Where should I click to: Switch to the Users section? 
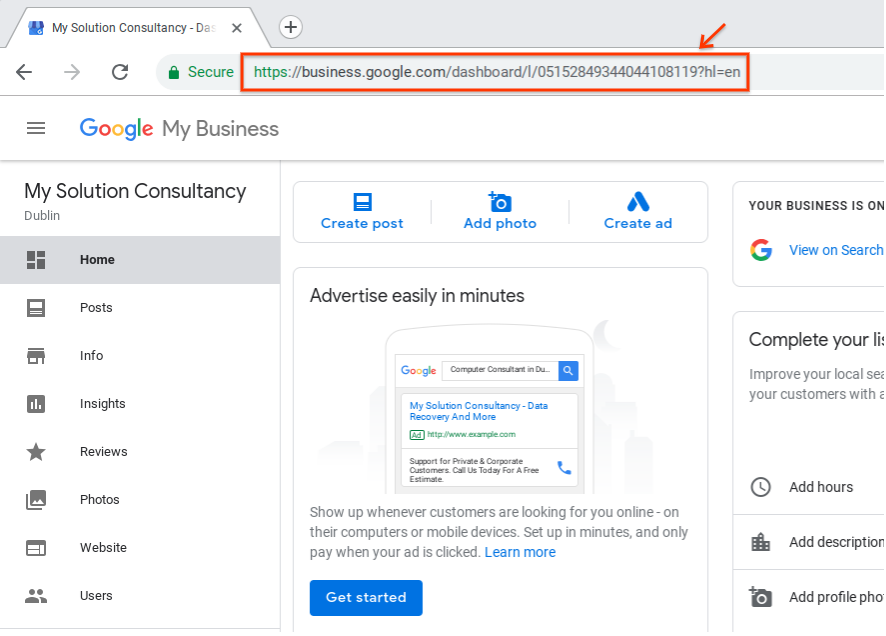click(x=96, y=595)
